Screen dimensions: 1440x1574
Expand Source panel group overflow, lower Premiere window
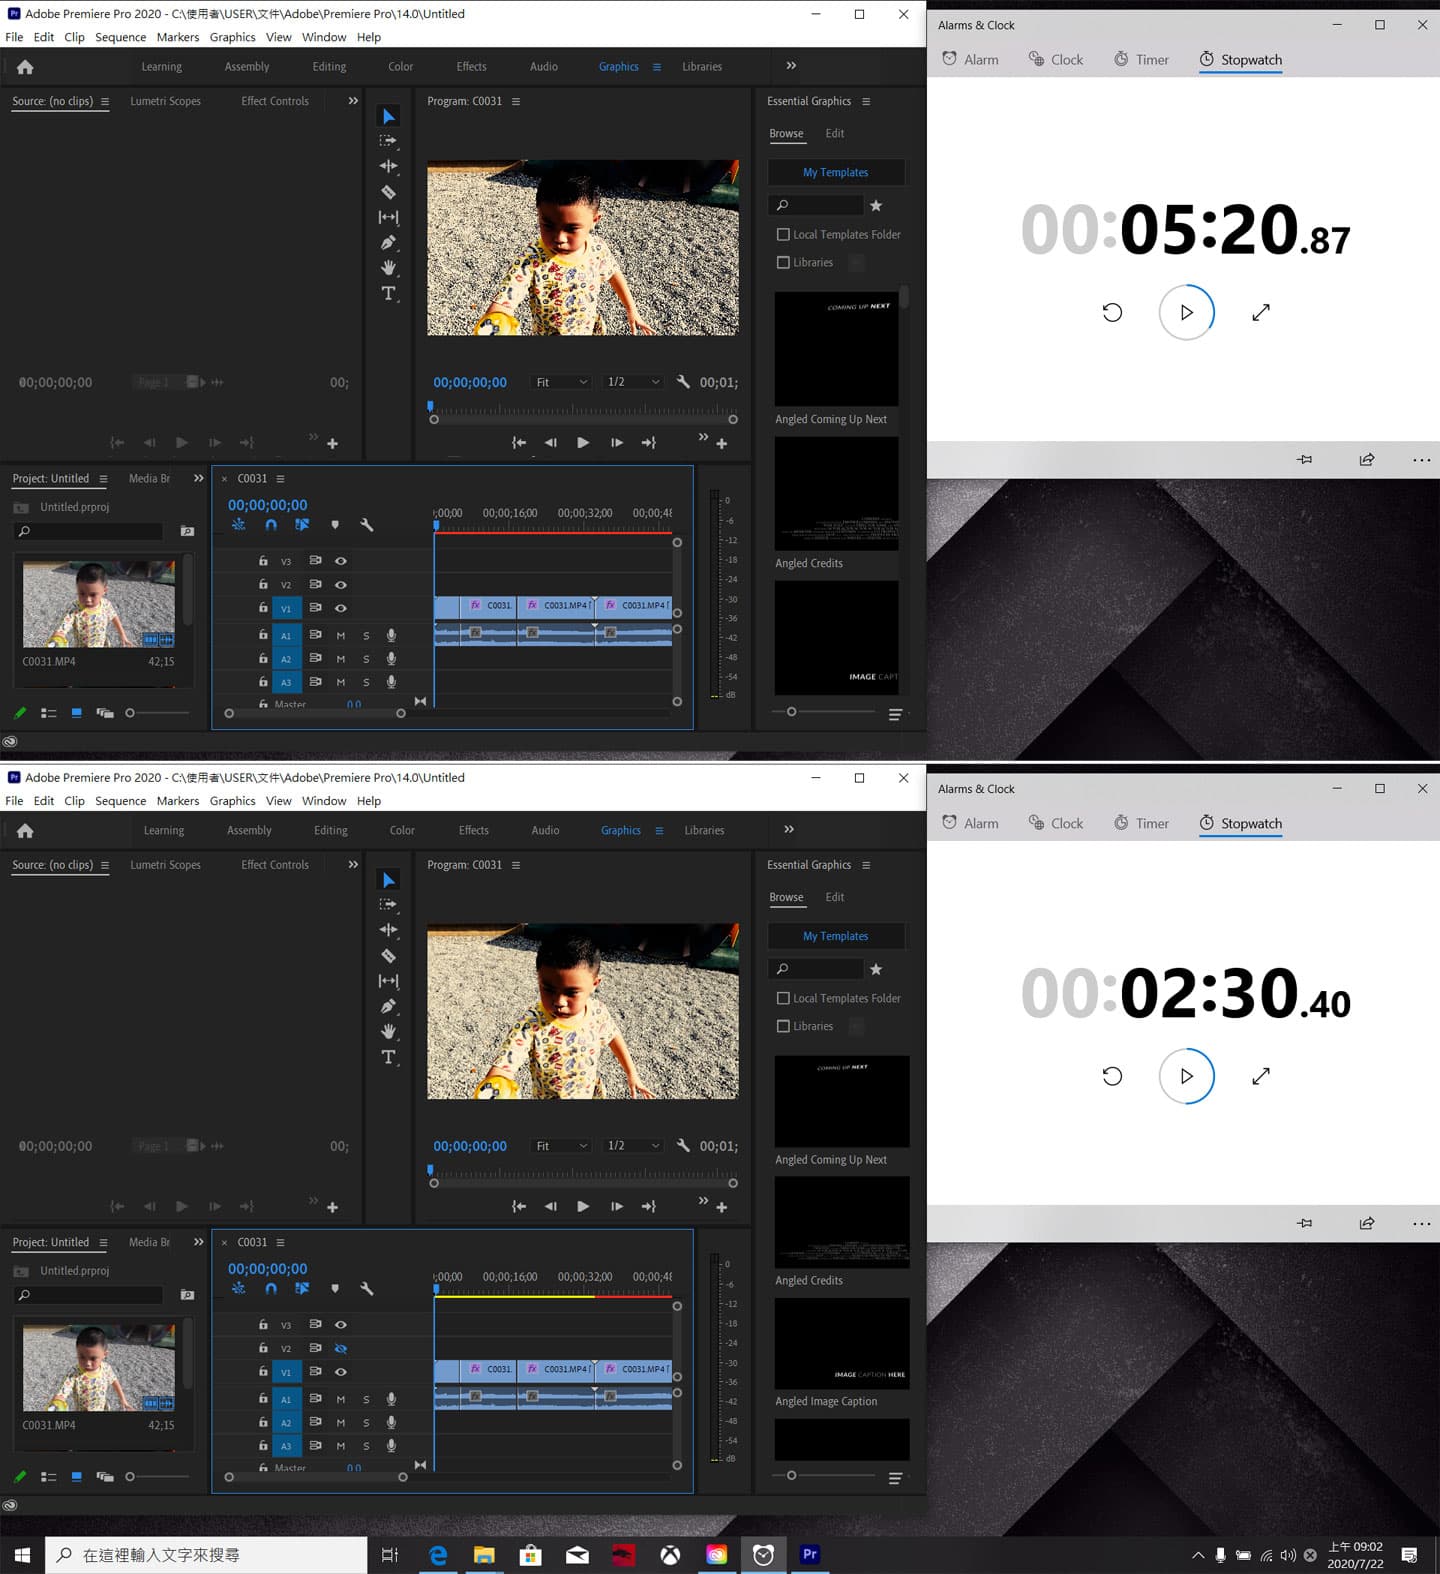(352, 864)
